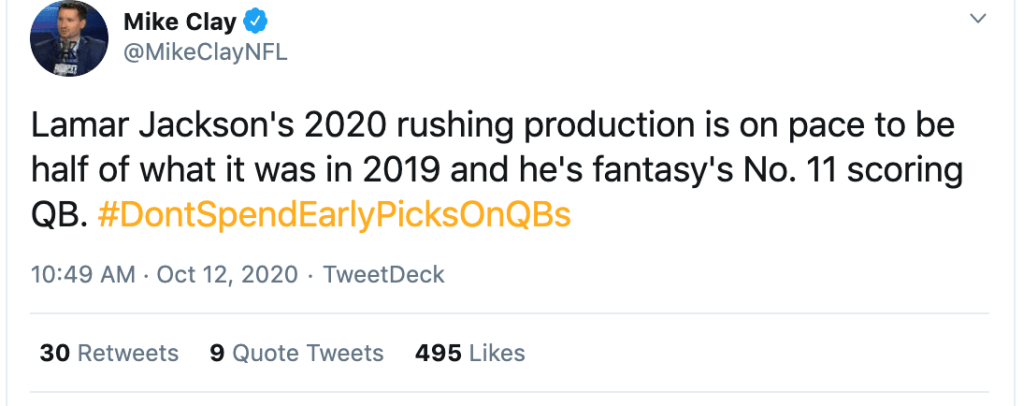The width and height of the screenshot is (1023, 406).
Task: Open the Mike Clay display name
Action: click(179, 21)
